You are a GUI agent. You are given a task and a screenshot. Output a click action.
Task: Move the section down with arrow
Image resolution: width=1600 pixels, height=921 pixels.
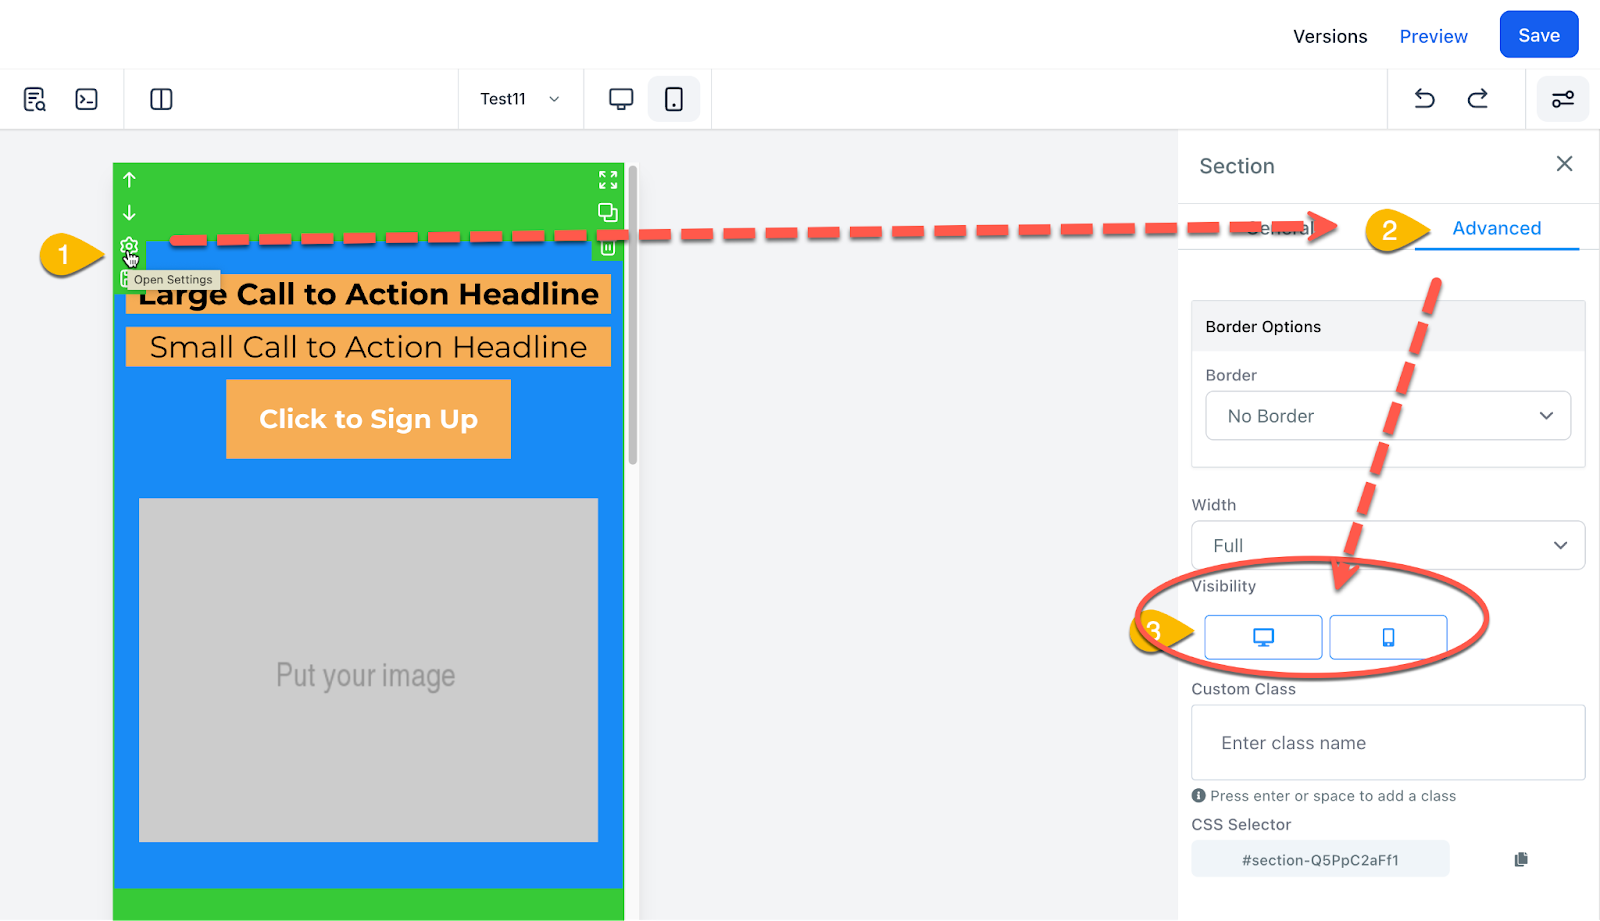click(x=129, y=213)
